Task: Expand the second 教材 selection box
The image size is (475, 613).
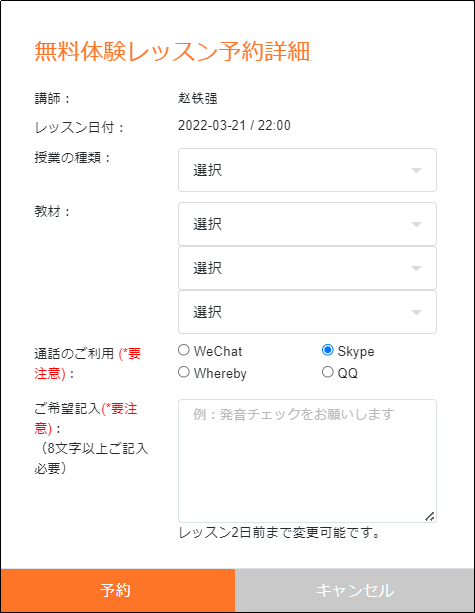Action: [x=307, y=268]
